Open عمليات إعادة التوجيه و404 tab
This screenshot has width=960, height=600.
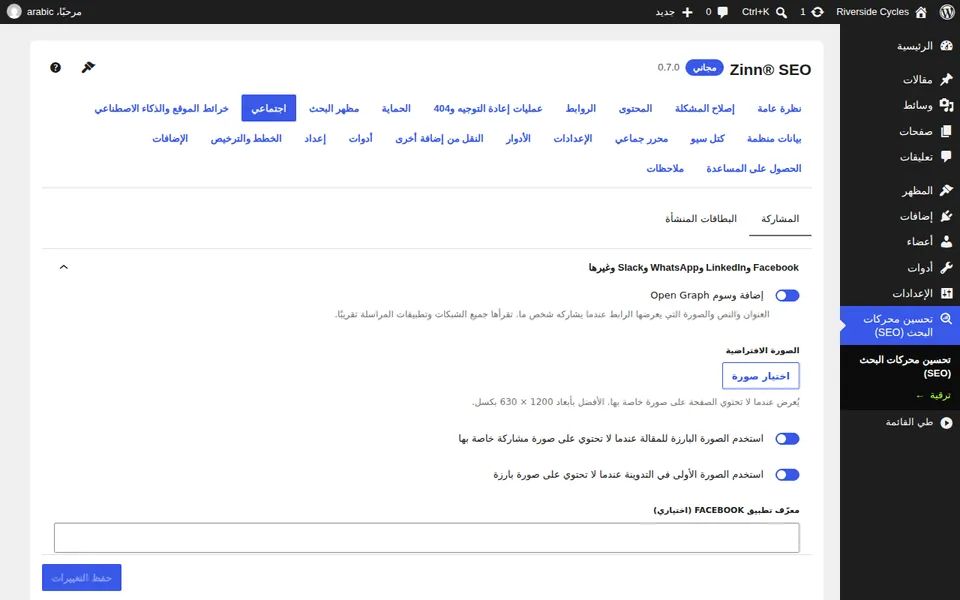488,108
